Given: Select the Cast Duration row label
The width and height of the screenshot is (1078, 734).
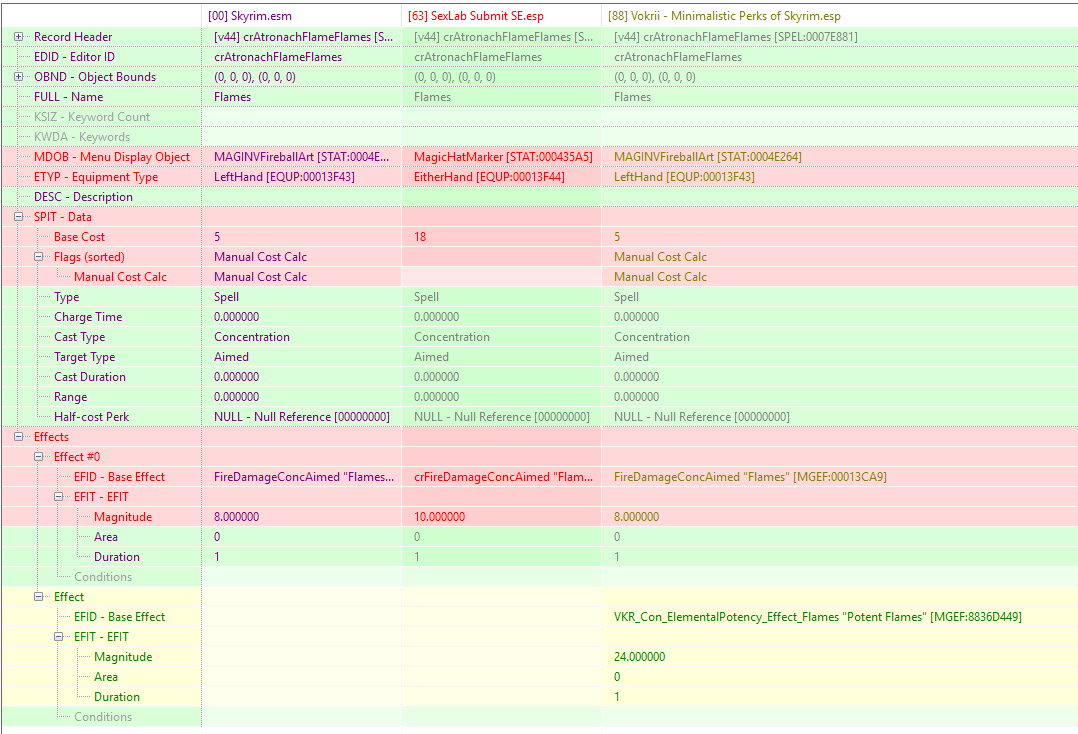Looking at the screenshot, I should point(89,376).
